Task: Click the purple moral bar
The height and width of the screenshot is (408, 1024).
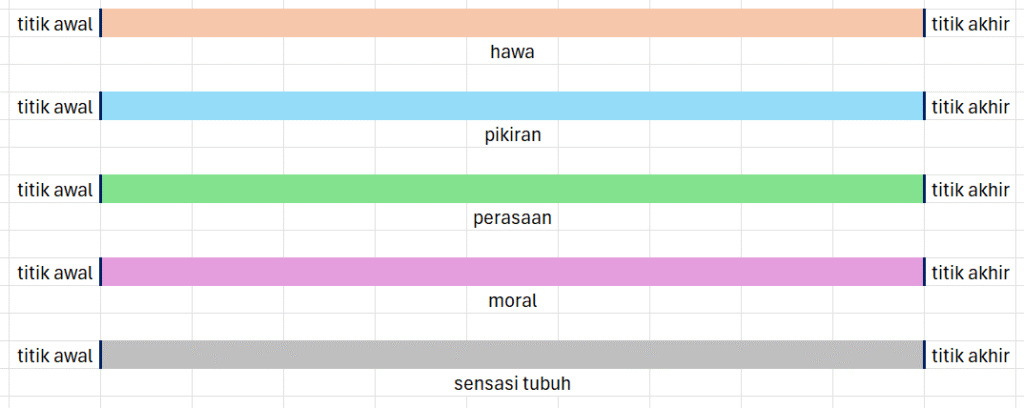Action: (x=512, y=272)
